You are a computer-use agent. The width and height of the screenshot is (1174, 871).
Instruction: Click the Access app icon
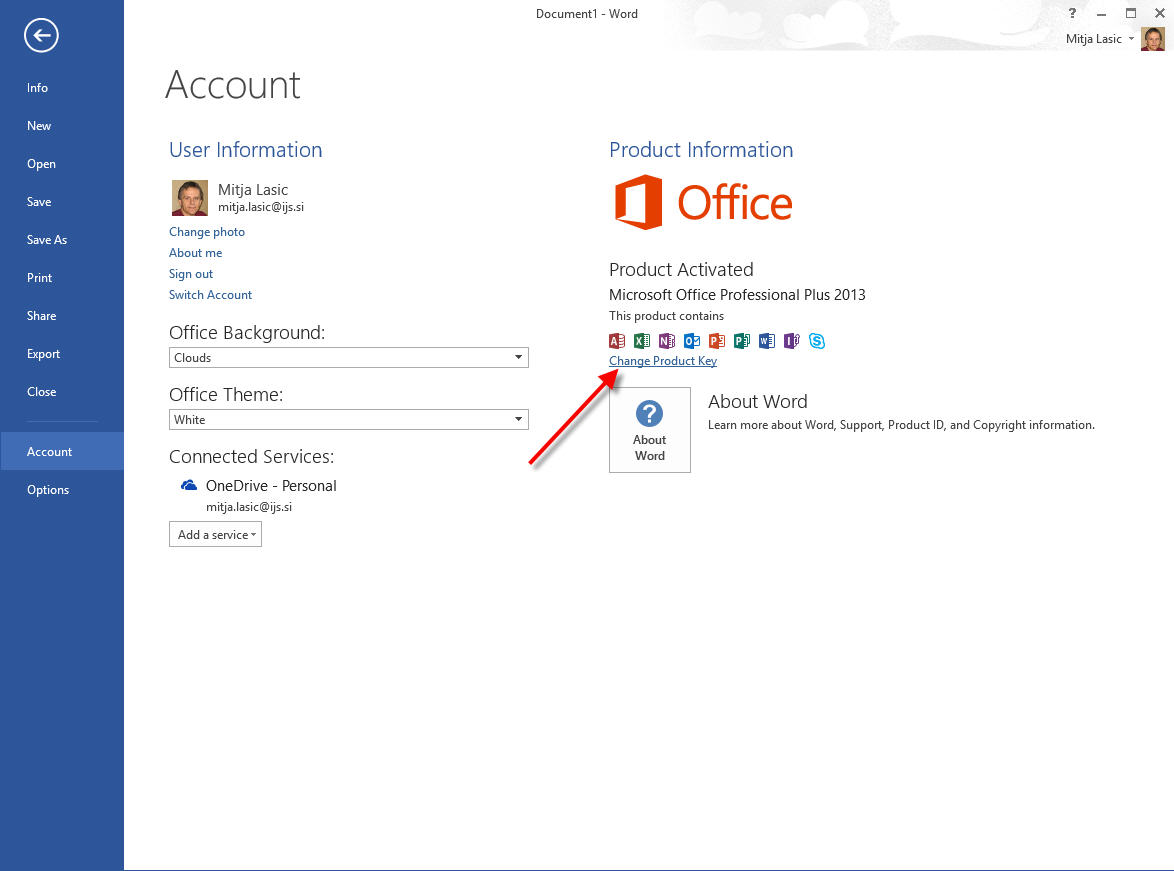click(617, 341)
